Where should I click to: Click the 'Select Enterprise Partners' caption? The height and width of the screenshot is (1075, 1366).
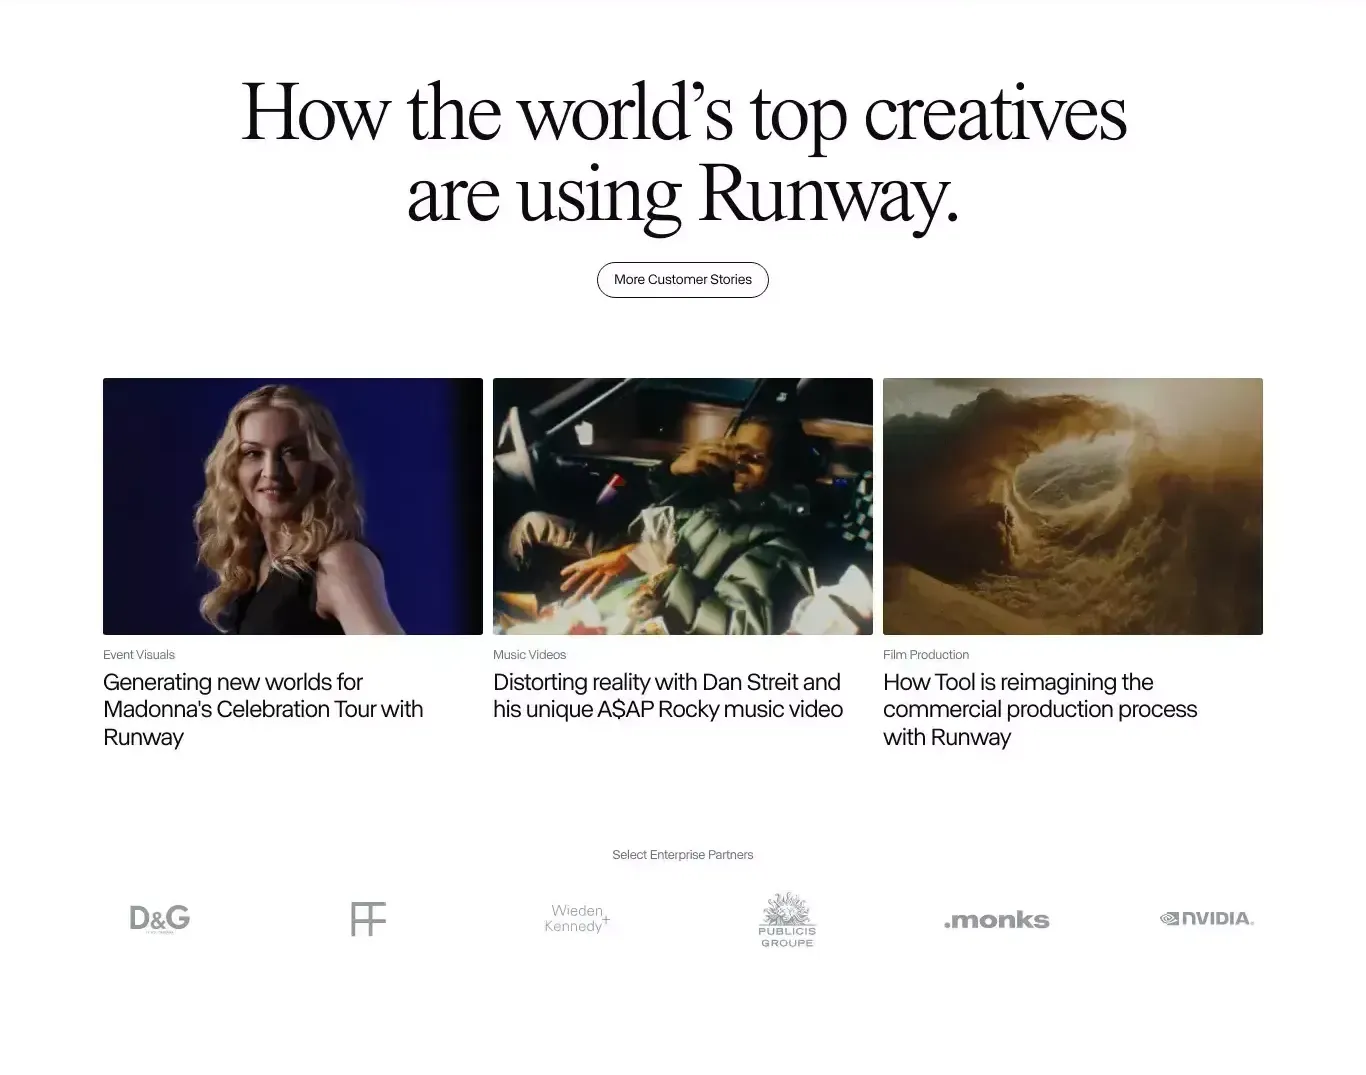683,855
